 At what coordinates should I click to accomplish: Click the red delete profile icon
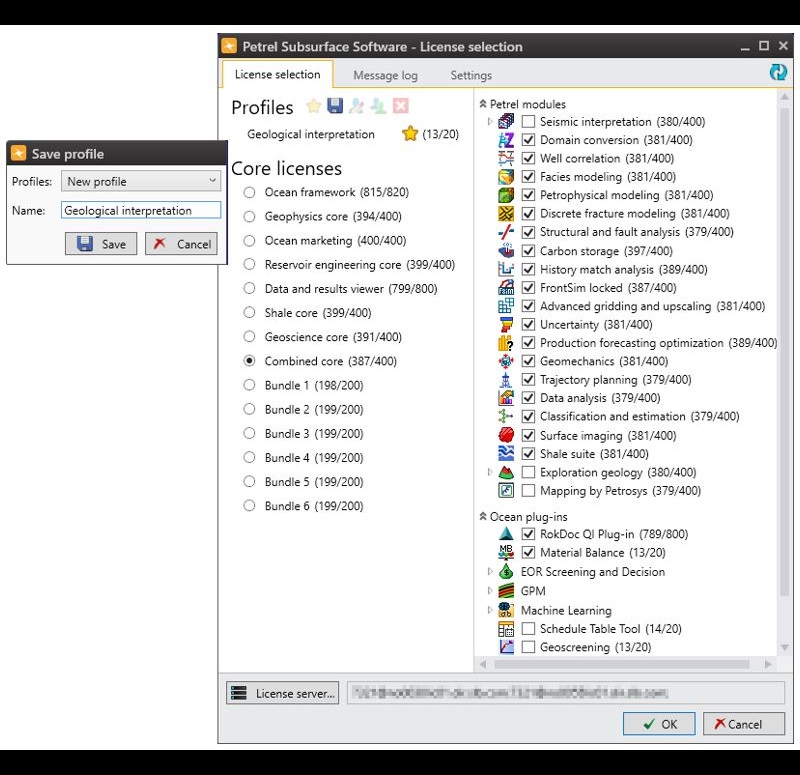click(401, 106)
